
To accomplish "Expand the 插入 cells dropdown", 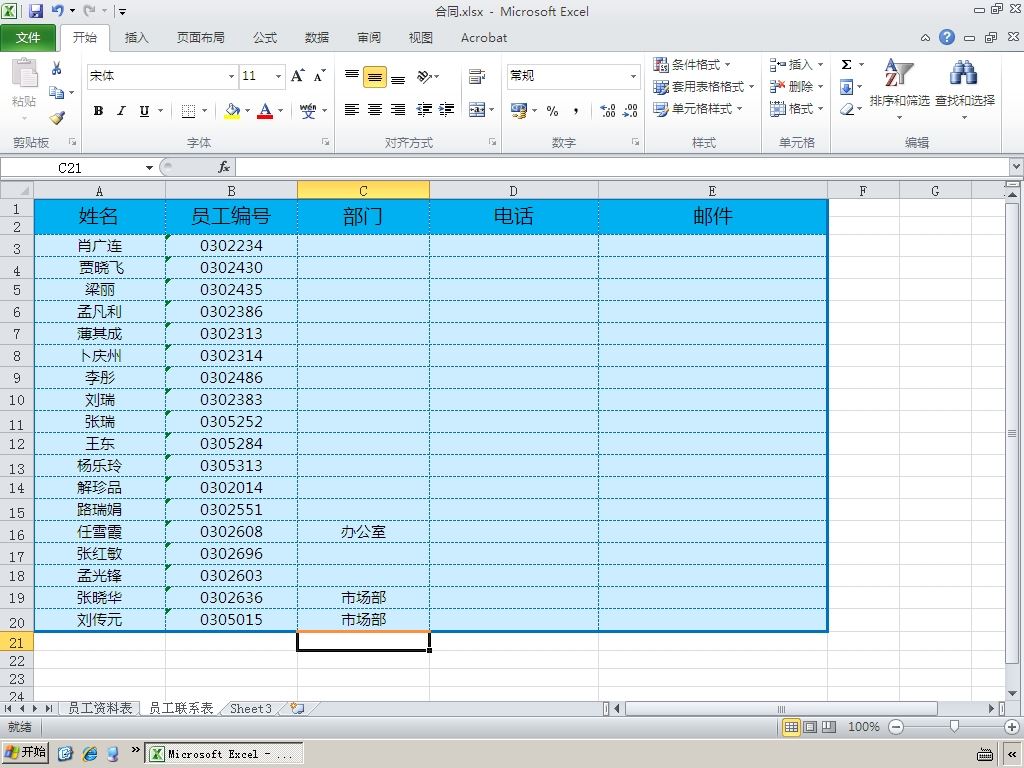I will [820, 65].
